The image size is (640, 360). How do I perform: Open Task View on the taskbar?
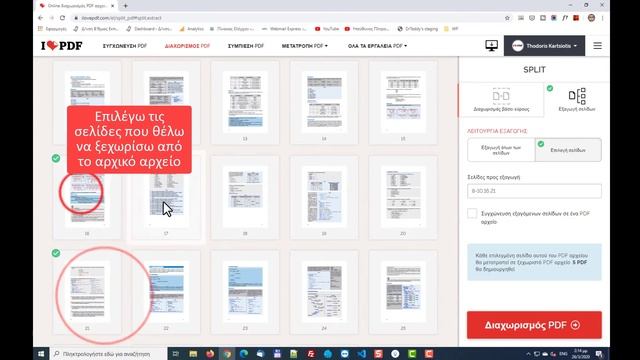pyautogui.click(x=176, y=354)
